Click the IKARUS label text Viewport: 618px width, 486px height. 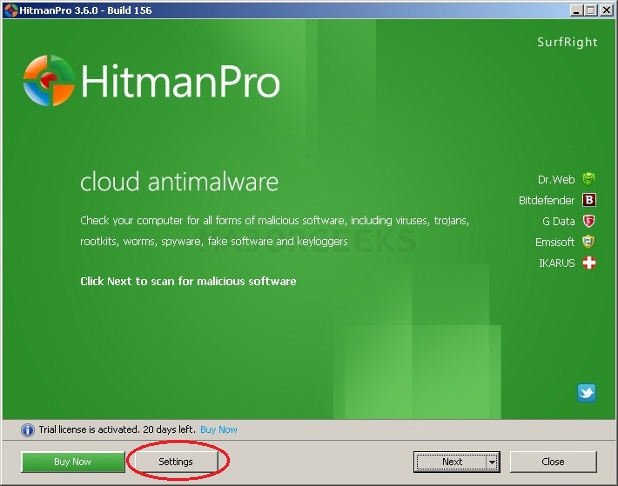click(x=557, y=263)
